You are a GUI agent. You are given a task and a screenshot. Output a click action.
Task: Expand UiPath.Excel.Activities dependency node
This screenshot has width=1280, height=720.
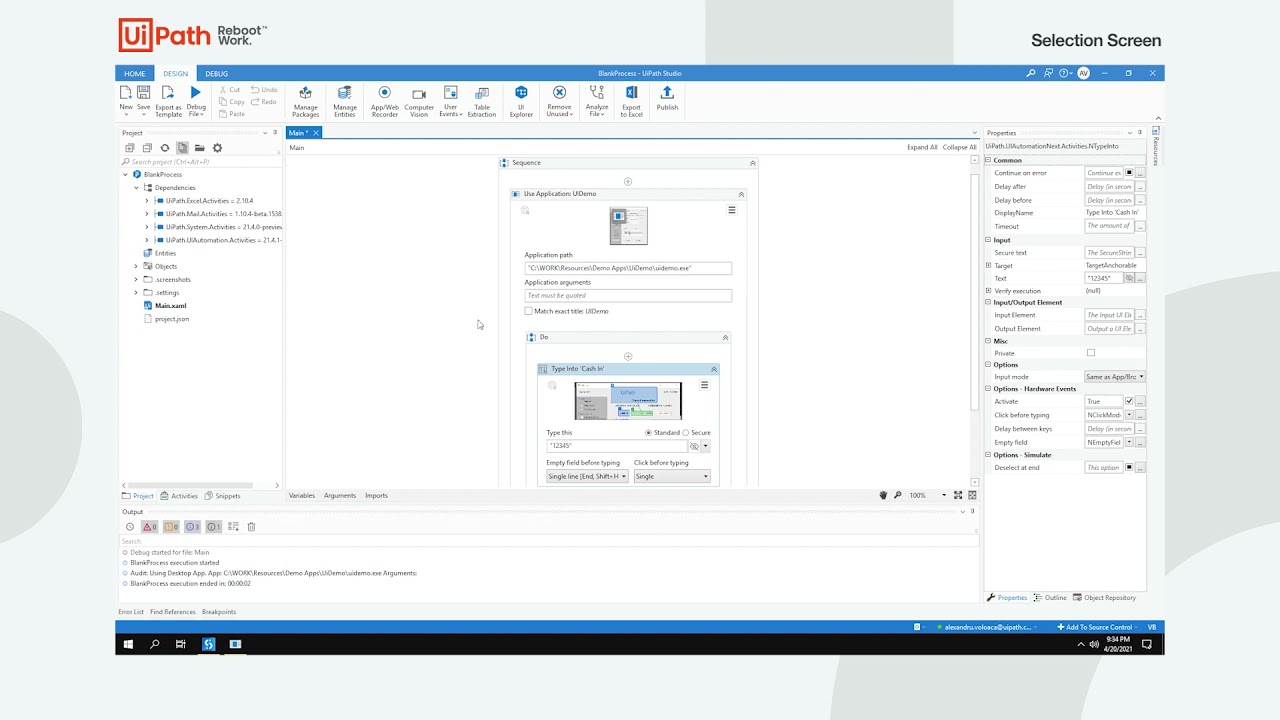pyautogui.click(x=147, y=201)
